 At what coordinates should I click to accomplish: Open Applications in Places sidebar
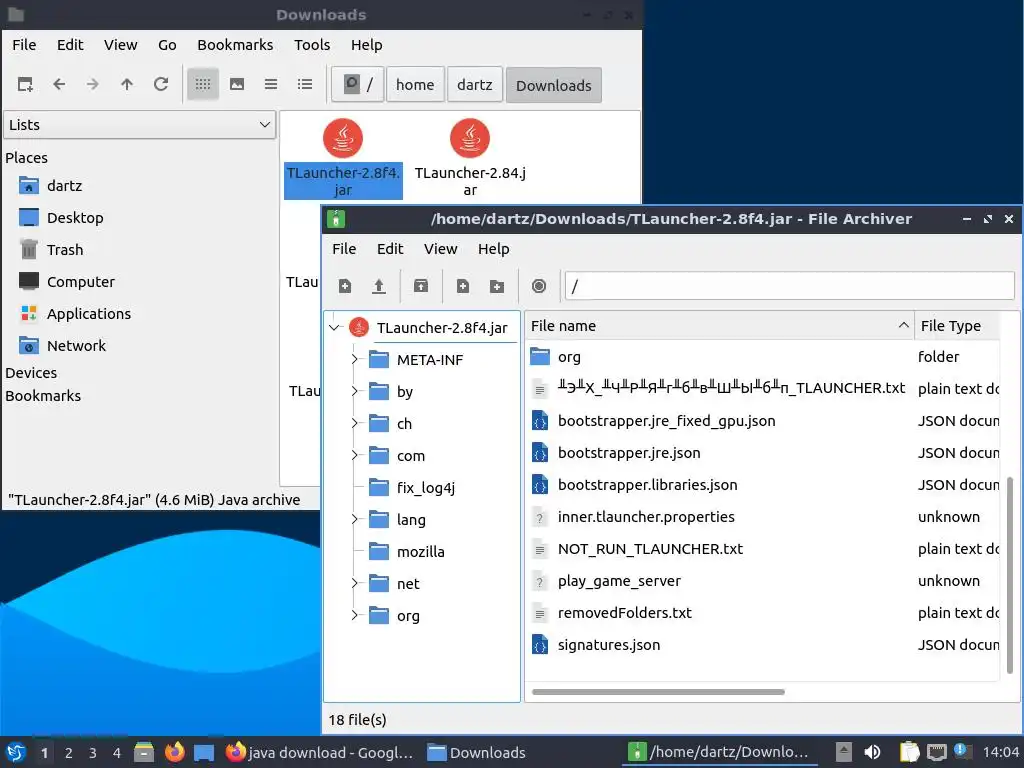[x=75, y=314]
